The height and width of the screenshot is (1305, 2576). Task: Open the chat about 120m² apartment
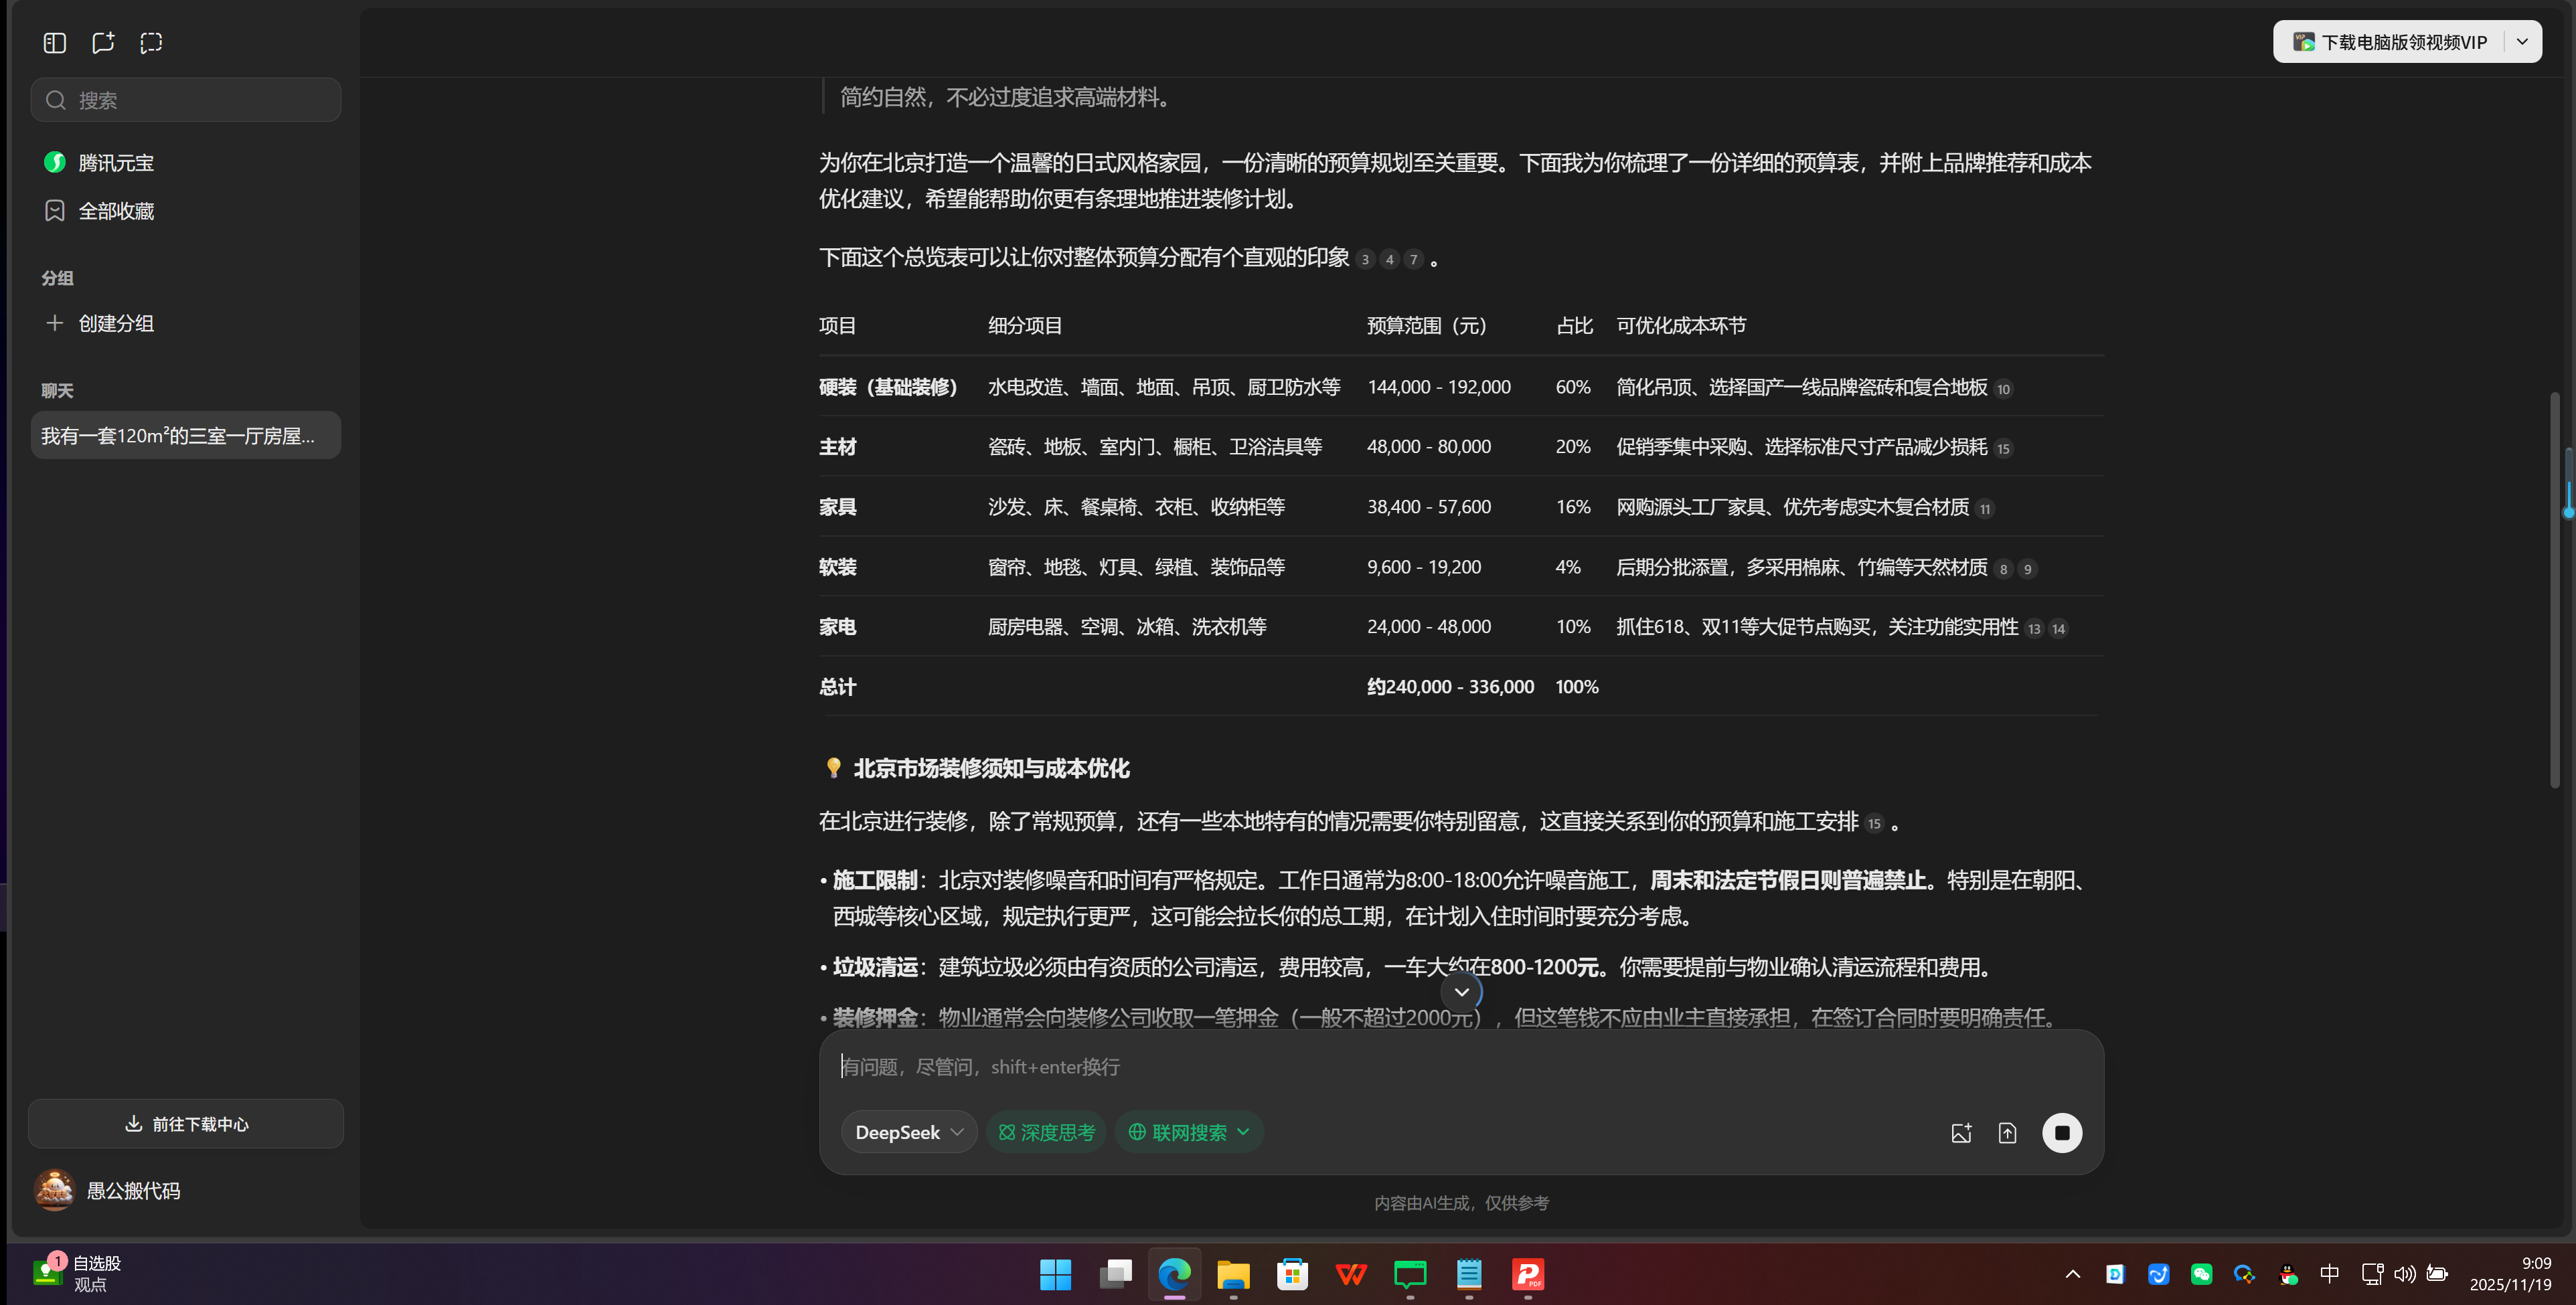pos(185,435)
